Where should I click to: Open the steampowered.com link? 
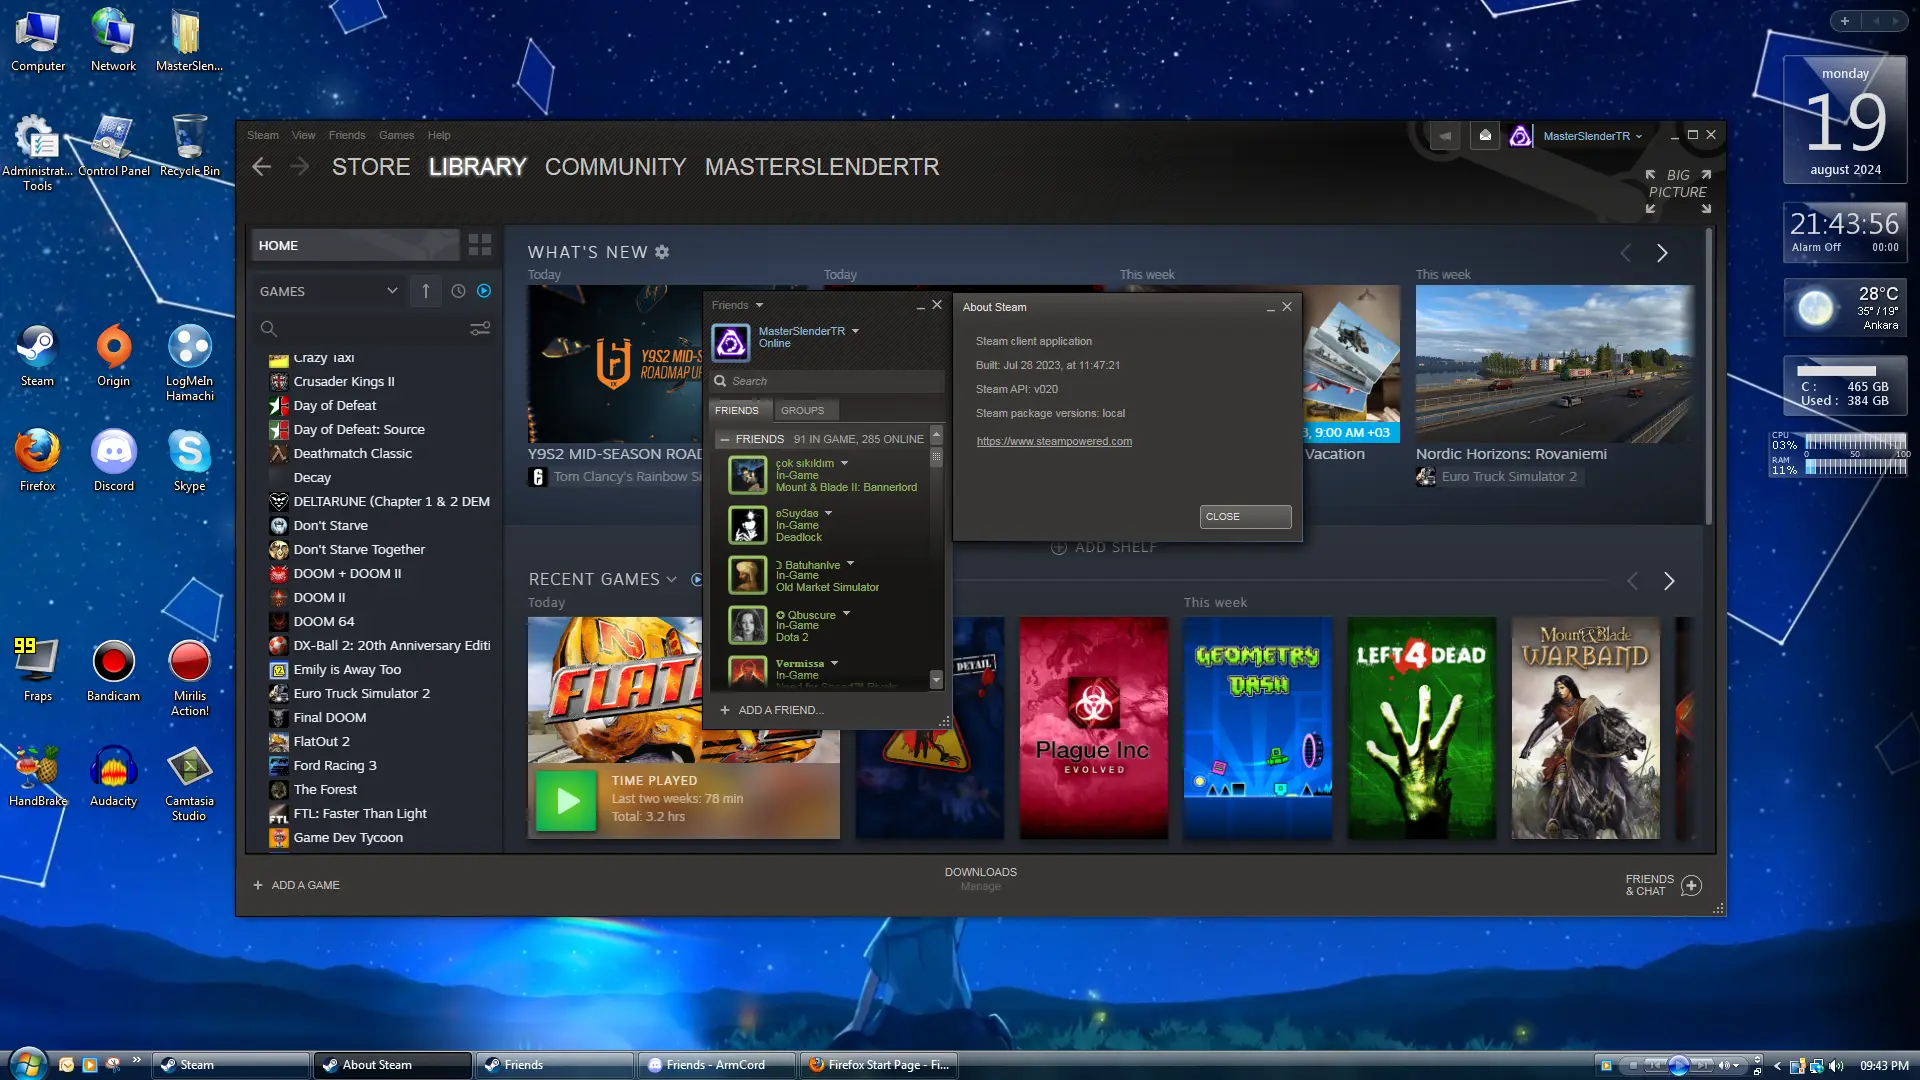click(1054, 441)
